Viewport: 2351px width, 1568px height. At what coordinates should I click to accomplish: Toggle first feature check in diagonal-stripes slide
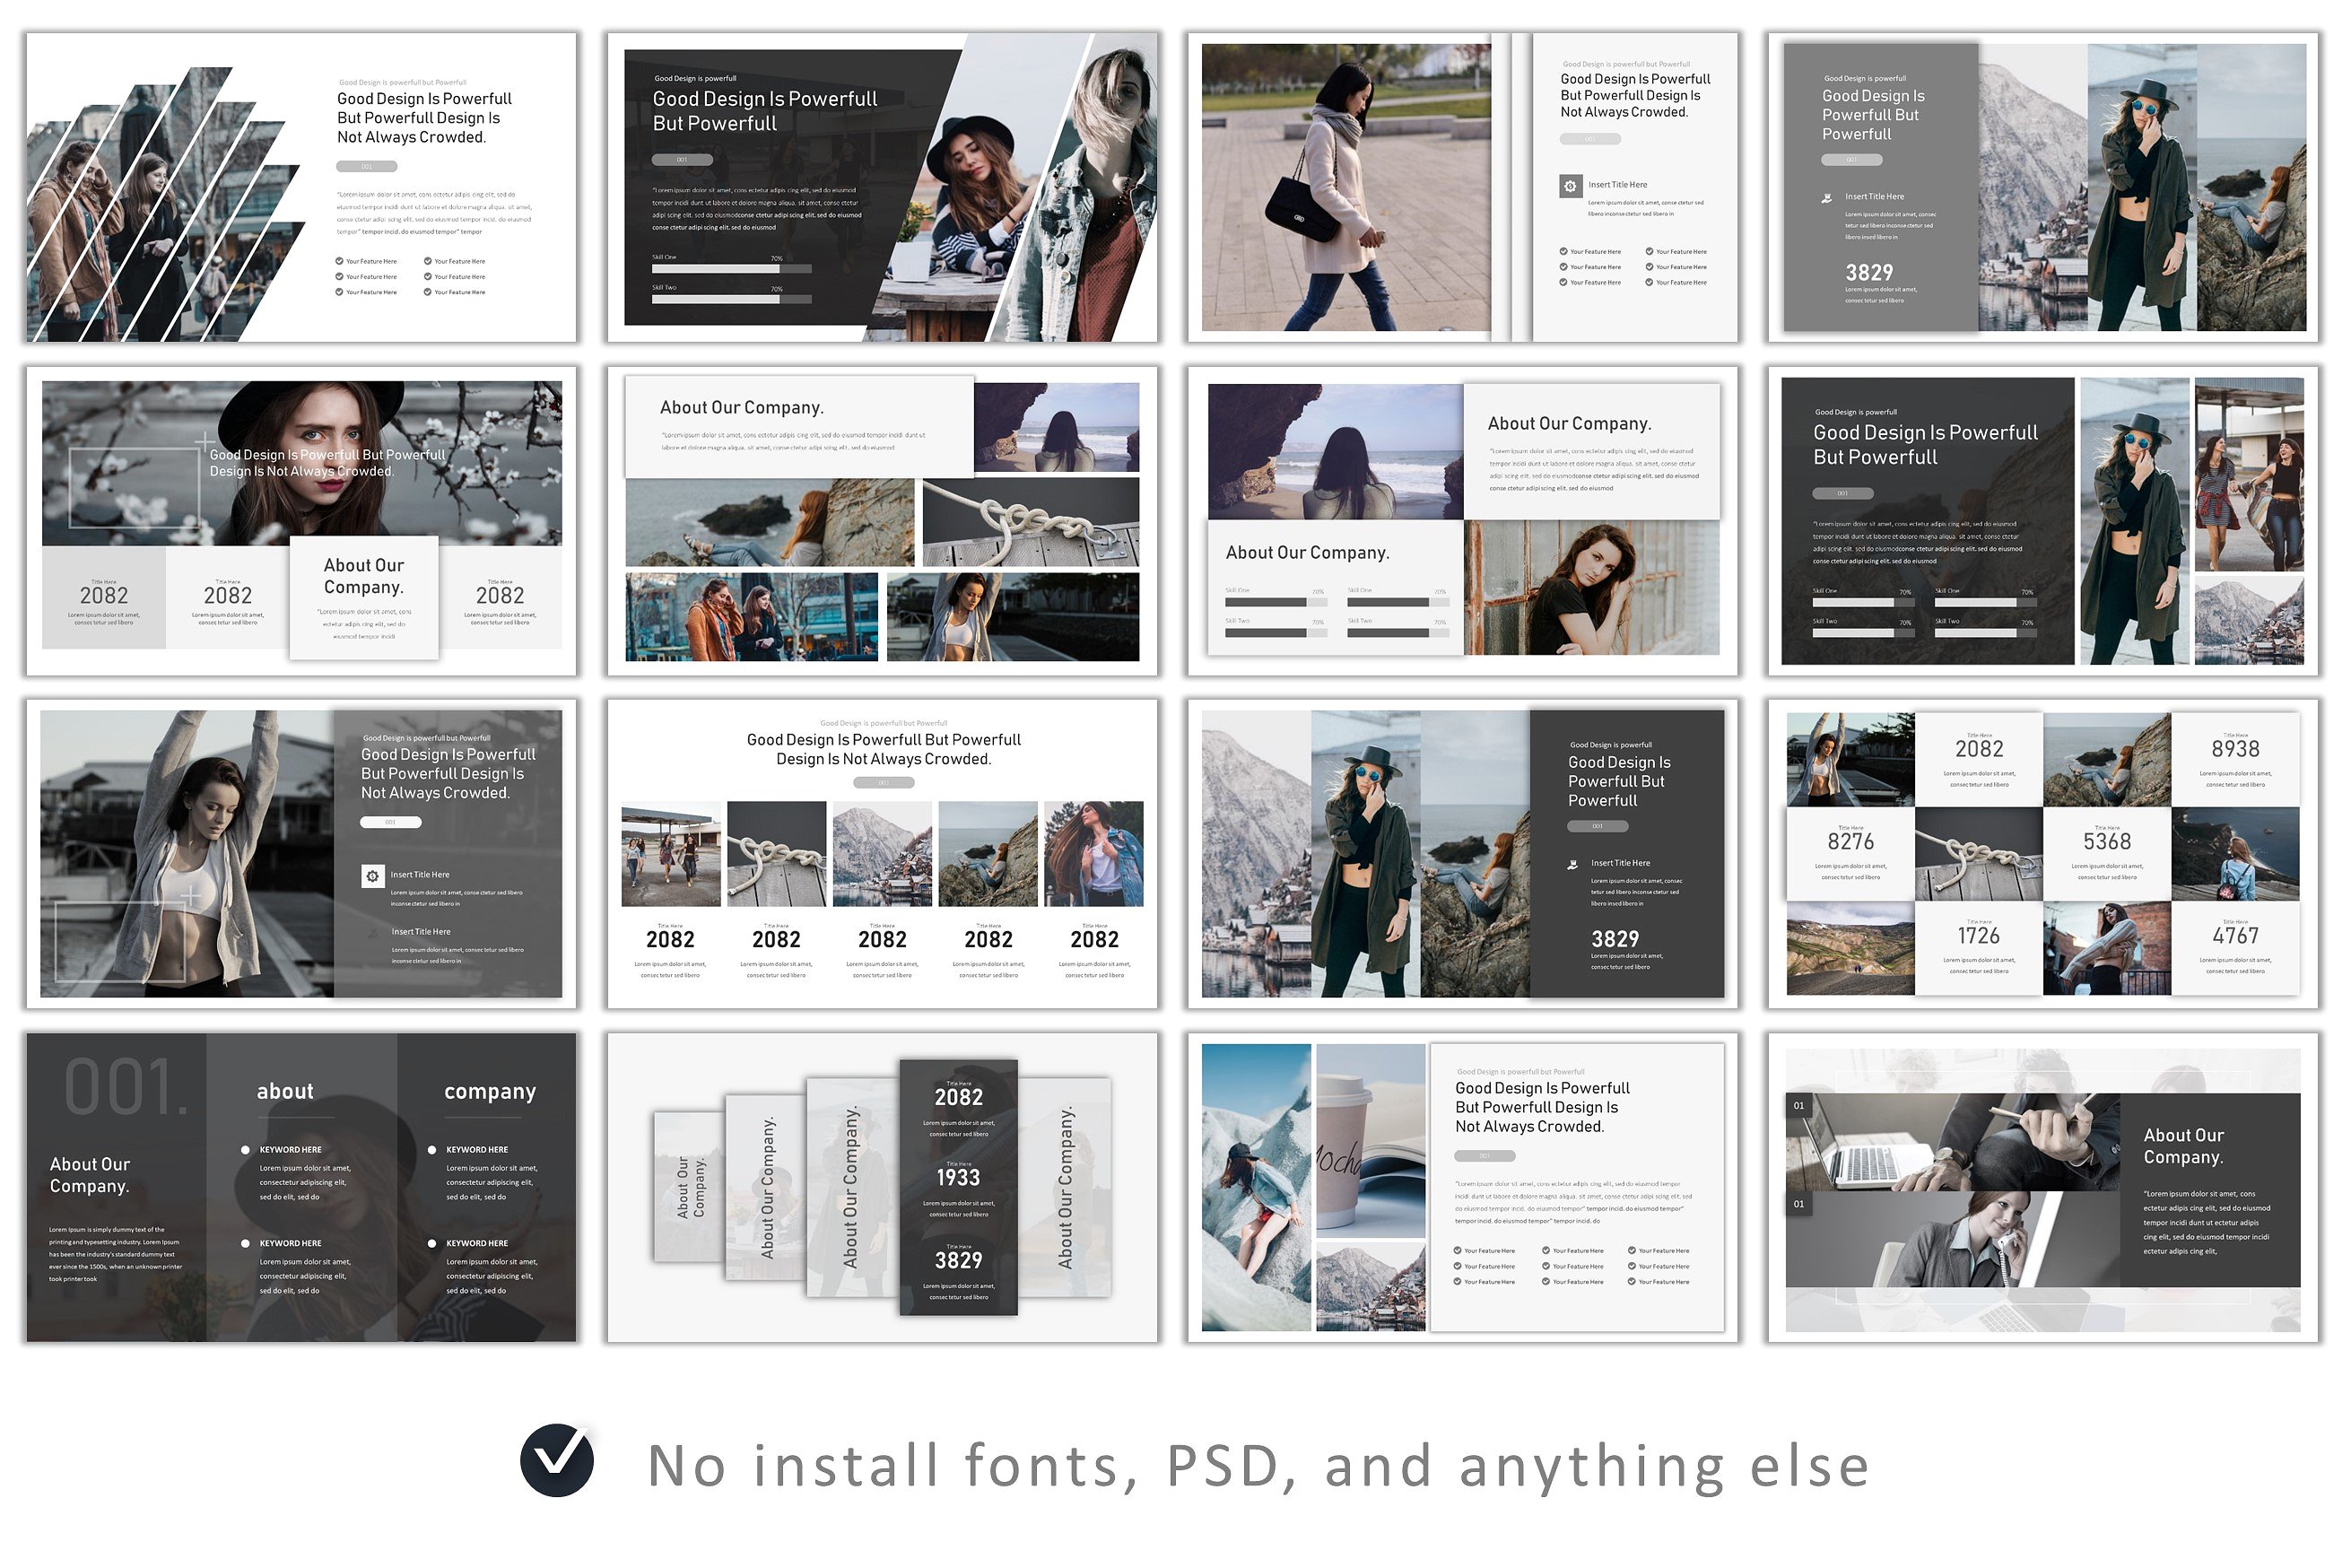(339, 261)
